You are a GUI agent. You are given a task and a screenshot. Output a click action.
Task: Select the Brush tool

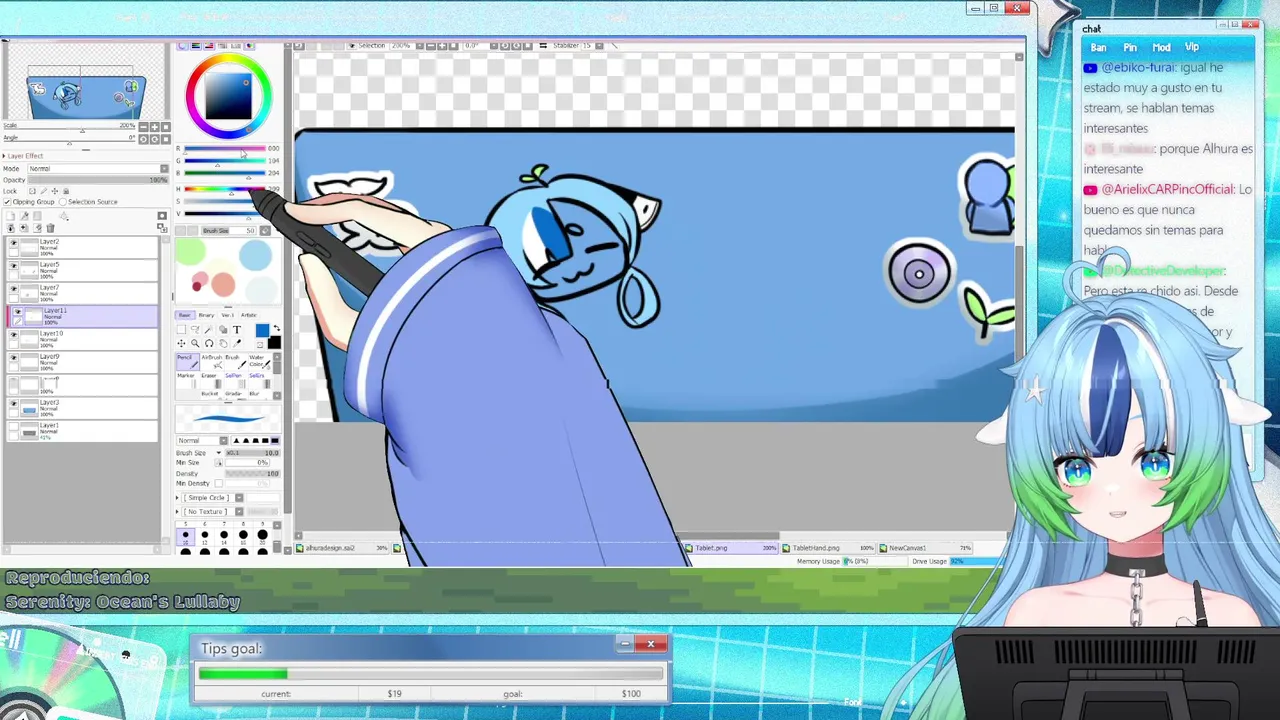235,361
